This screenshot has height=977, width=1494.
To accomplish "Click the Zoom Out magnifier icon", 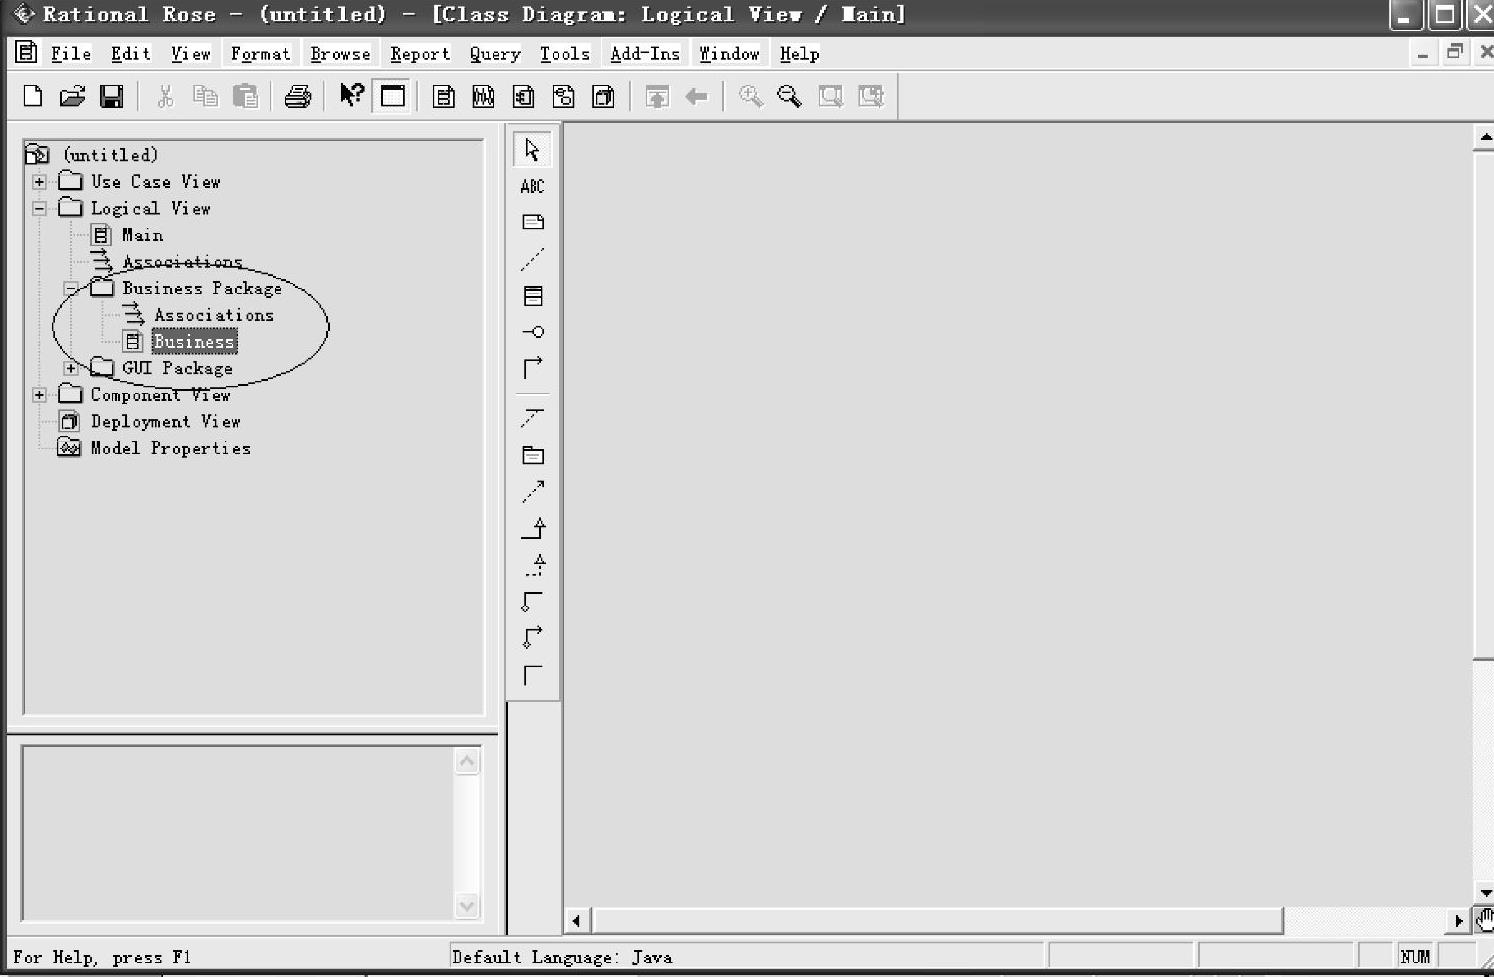I will click(x=789, y=96).
